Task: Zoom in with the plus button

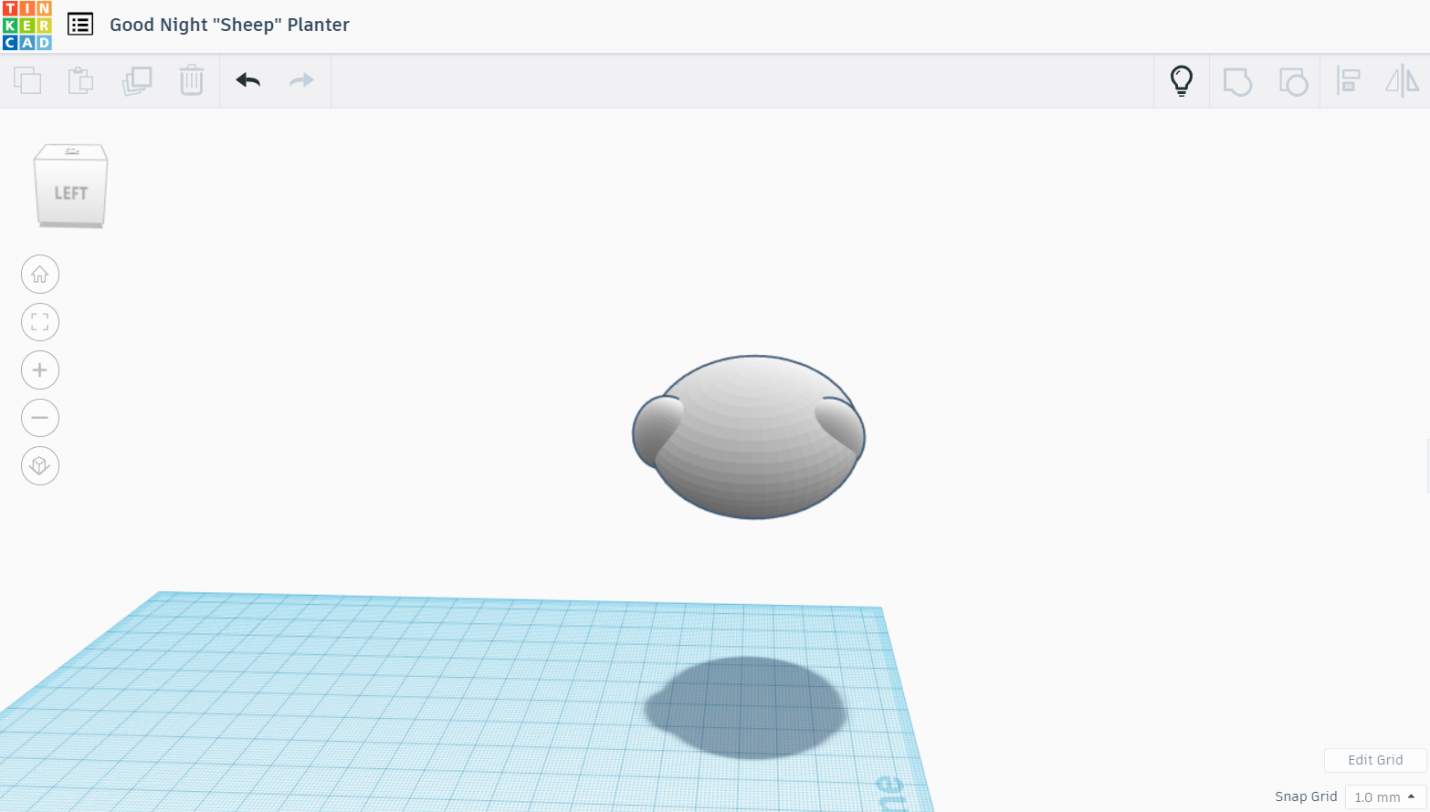Action: click(40, 370)
